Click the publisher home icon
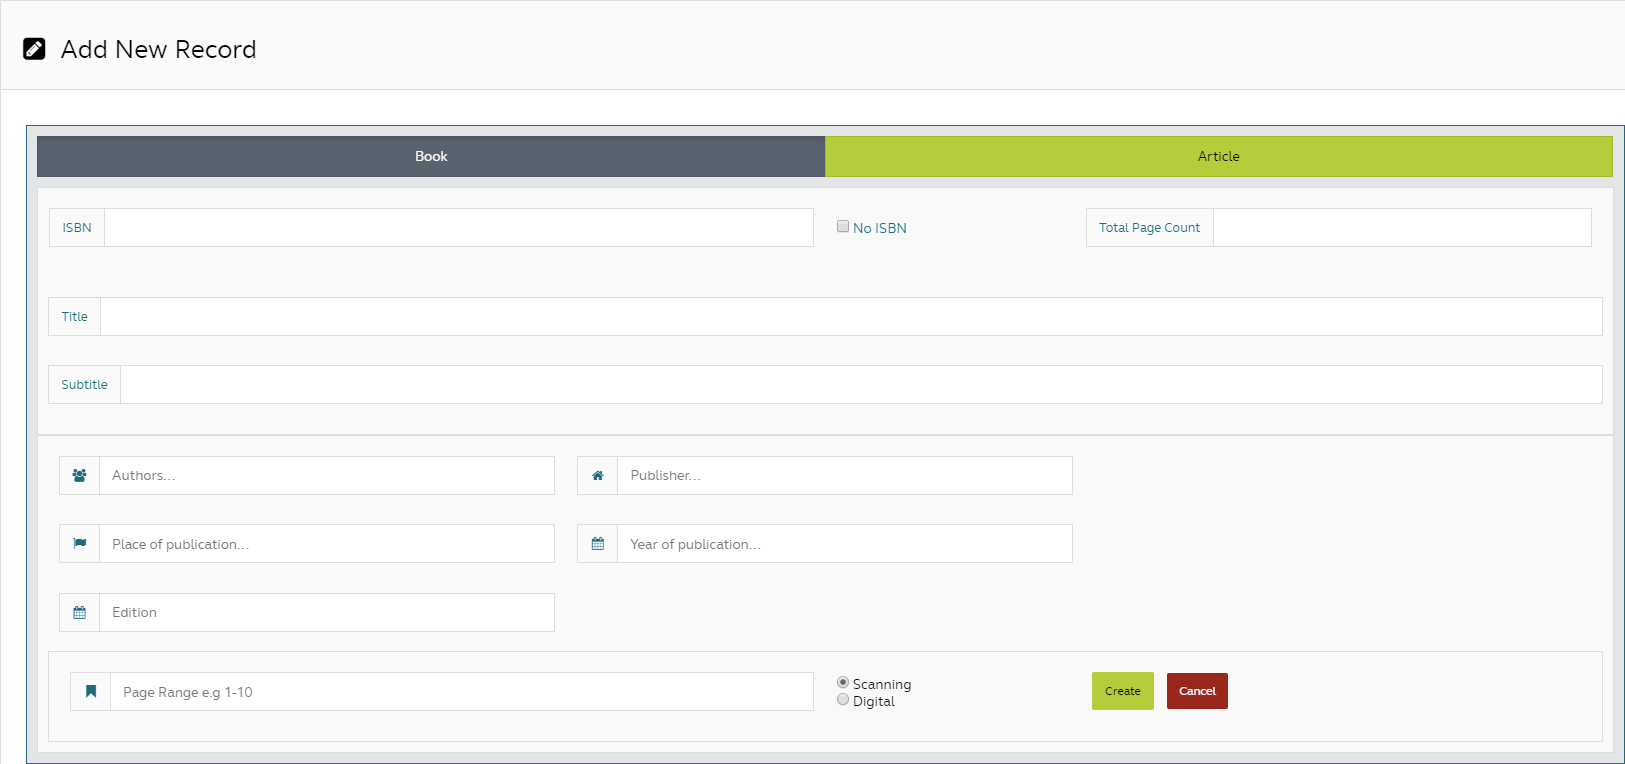This screenshot has width=1625, height=764. (x=598, y=476)
